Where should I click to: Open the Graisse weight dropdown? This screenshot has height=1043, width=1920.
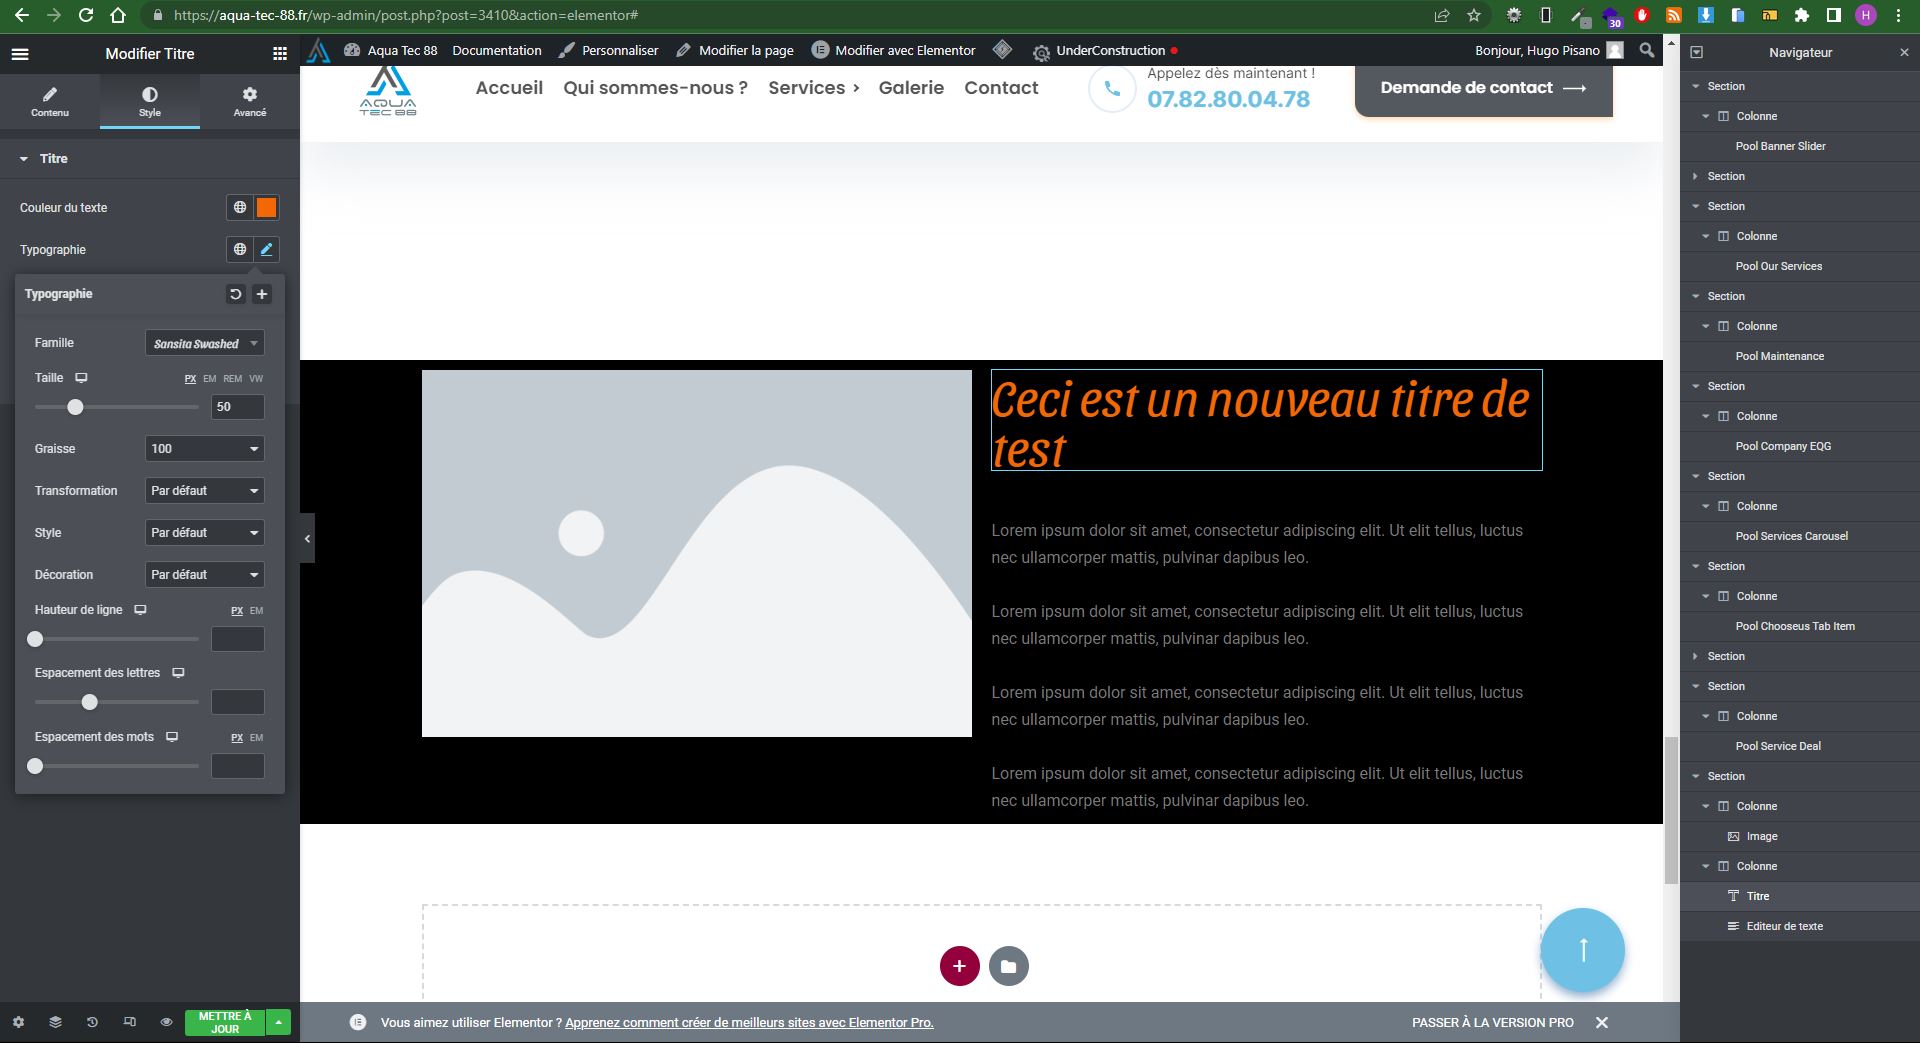pyautogui.click(x=205, y=449)
